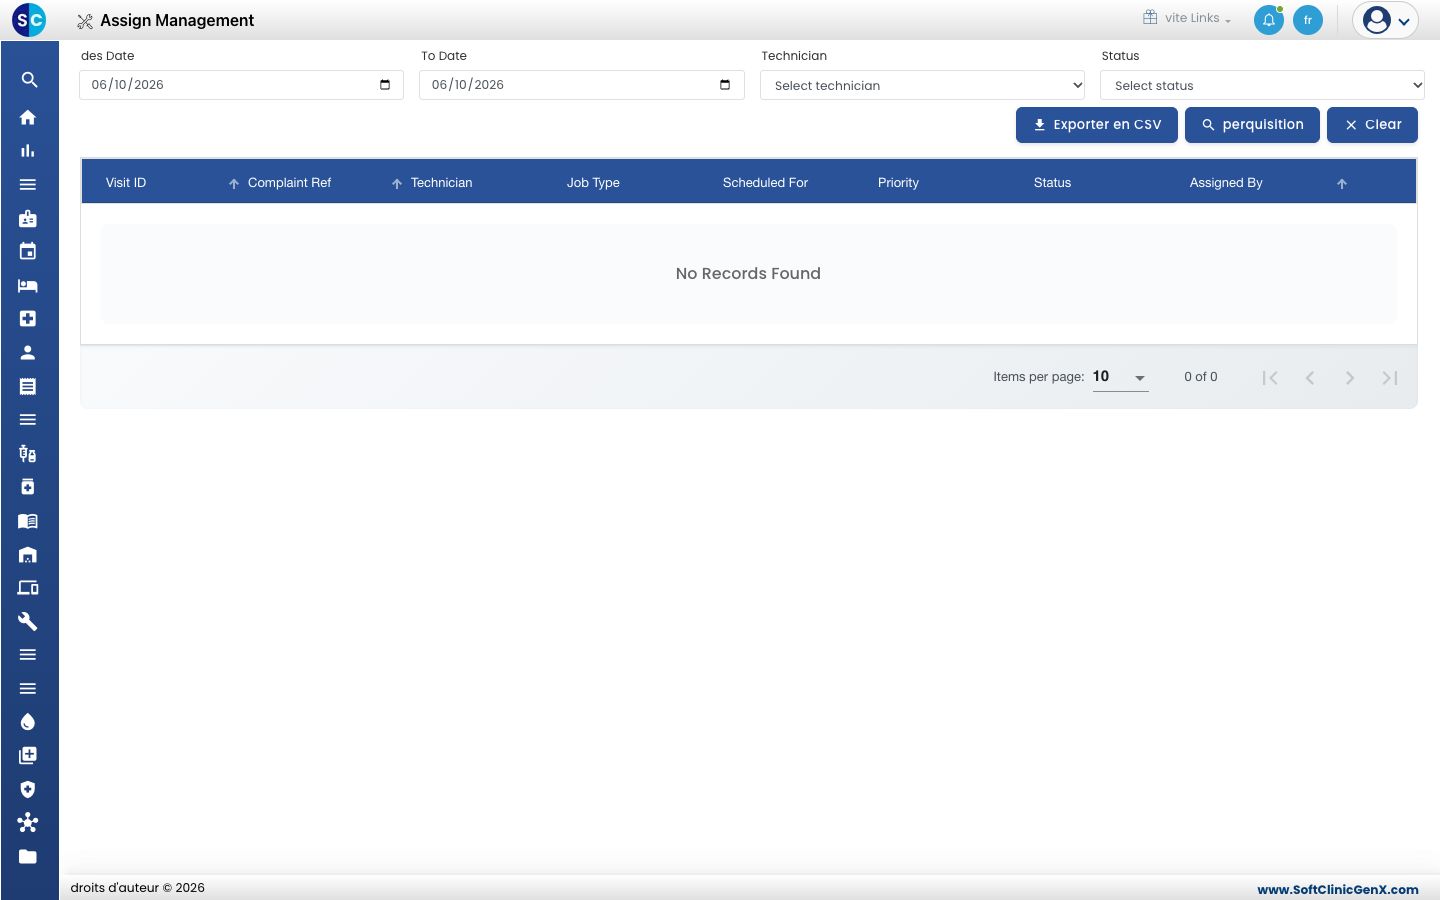Click the sort arrow after Assigned By
1440x900 pixels.
click(1342, 184)
